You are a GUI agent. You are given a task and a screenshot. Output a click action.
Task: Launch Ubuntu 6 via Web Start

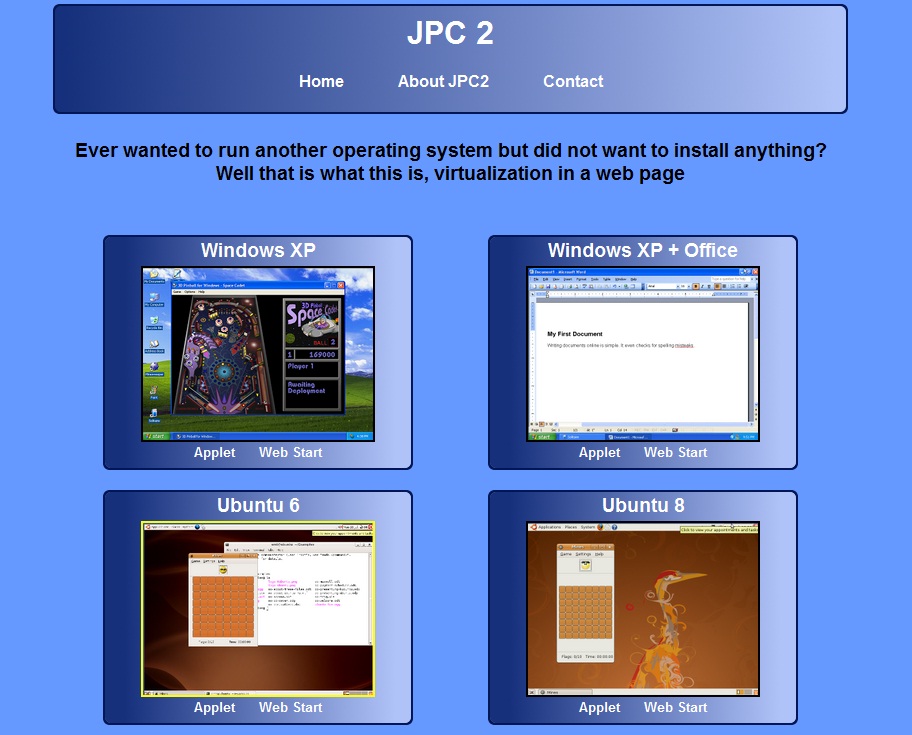click(x=290, y=708)
